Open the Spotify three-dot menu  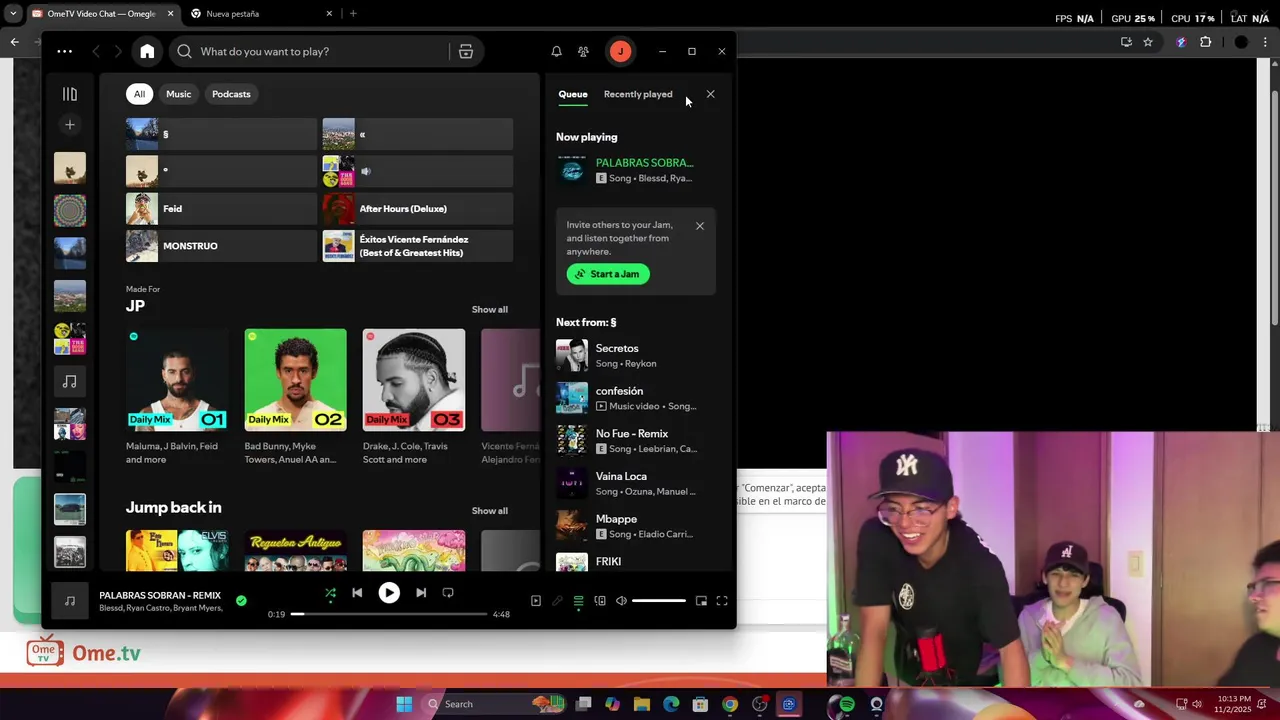point(65,51)
